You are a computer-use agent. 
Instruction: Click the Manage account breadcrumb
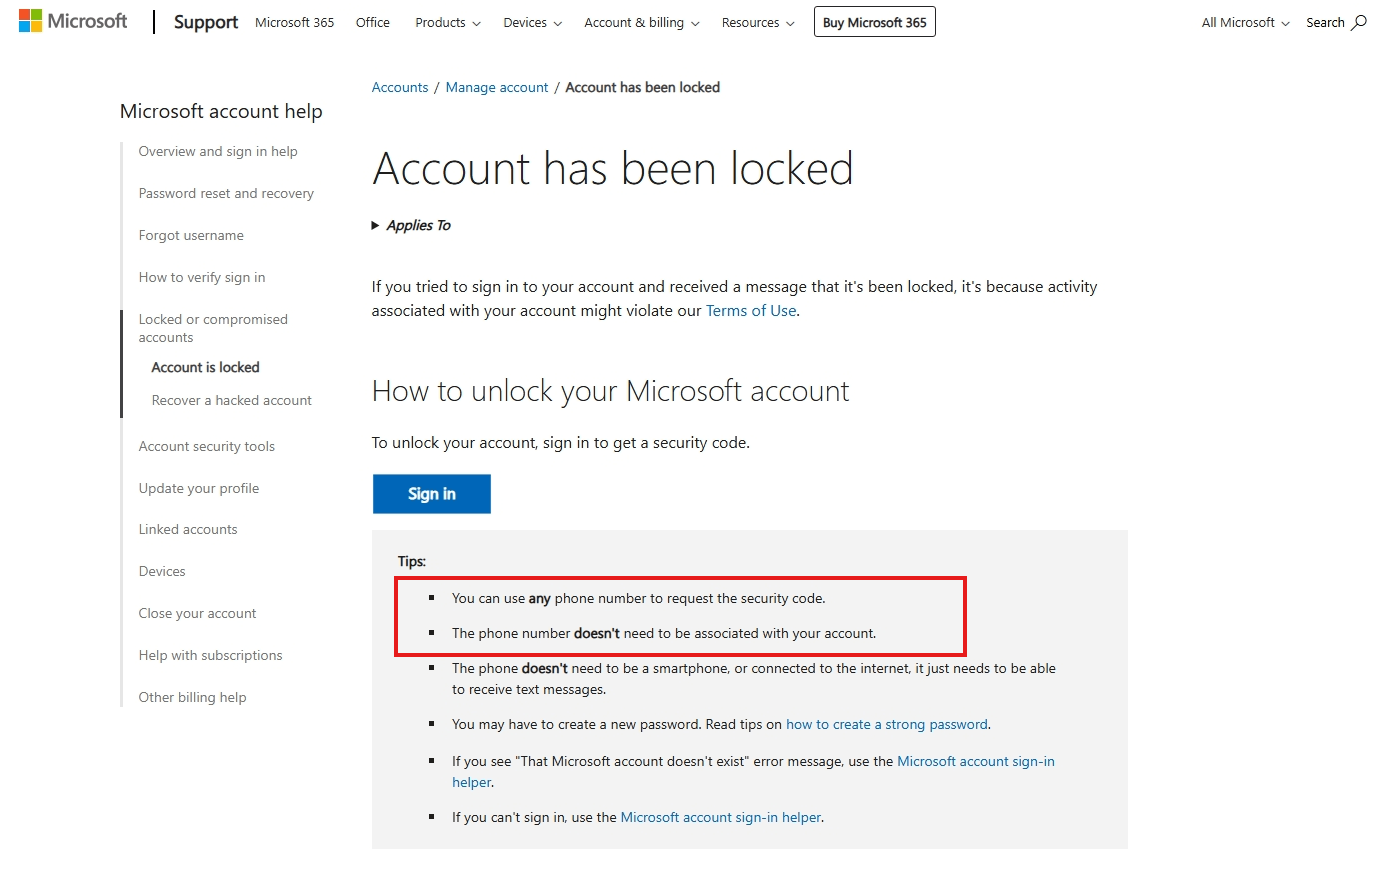click(x=496, y=87)
